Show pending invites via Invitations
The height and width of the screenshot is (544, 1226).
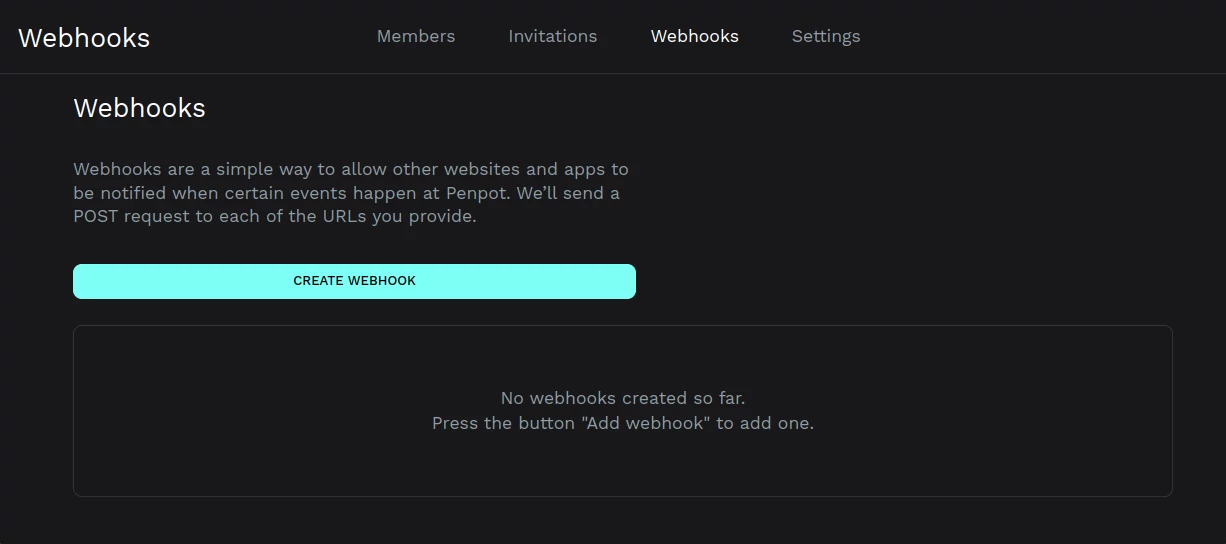pyautogui.click(x=552, y=36)
